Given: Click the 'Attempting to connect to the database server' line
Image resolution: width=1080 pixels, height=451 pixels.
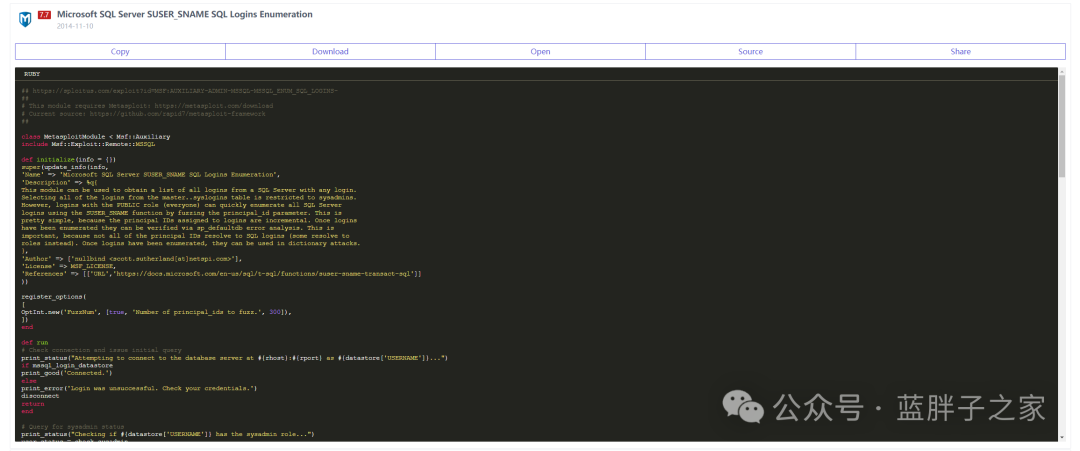Looking at the screenshot, I should click(x=235, y=358).
